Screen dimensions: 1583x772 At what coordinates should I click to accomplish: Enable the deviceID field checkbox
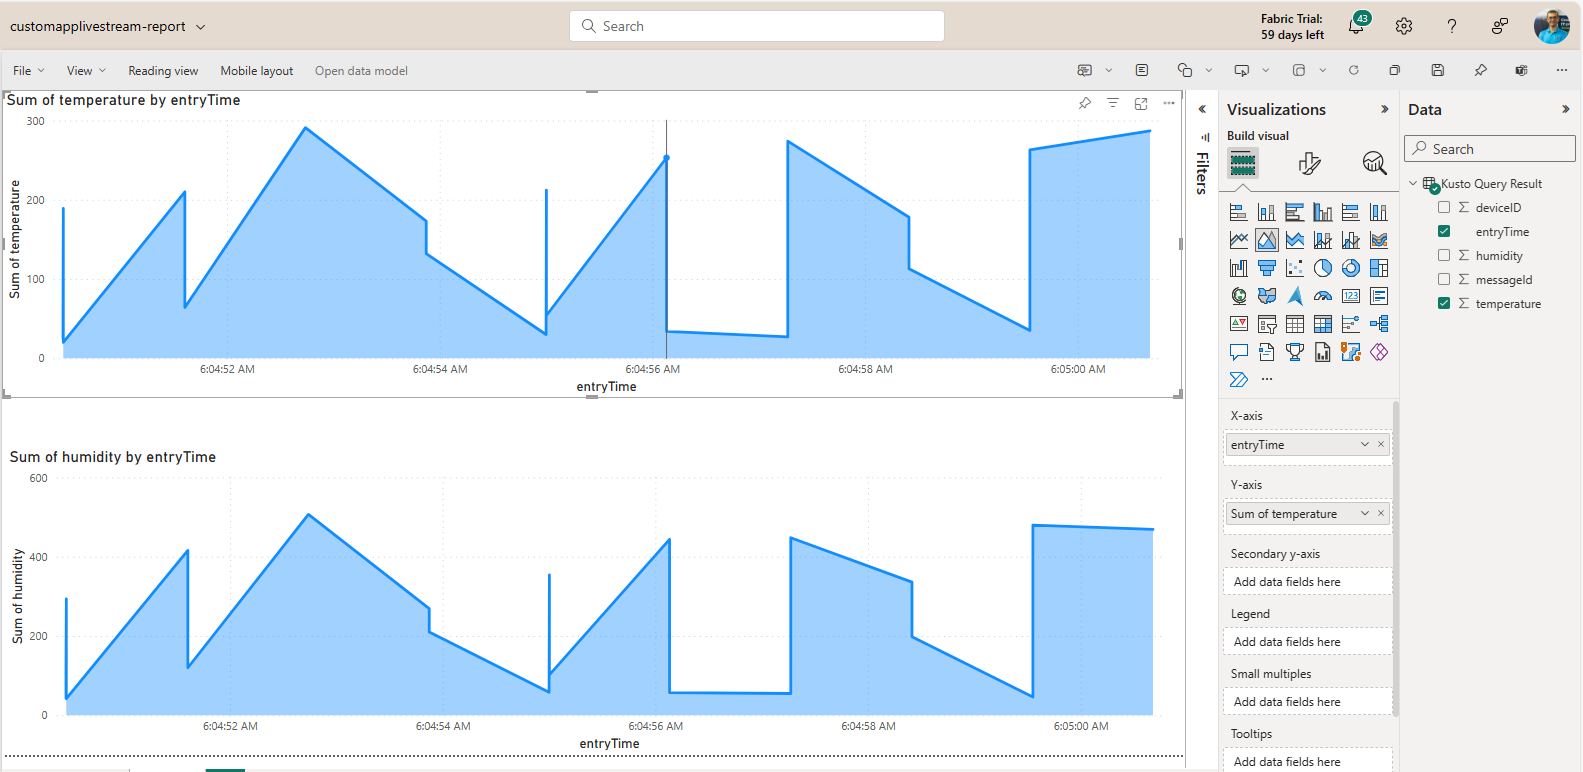pyautogui.click(x=1444, y=207)
